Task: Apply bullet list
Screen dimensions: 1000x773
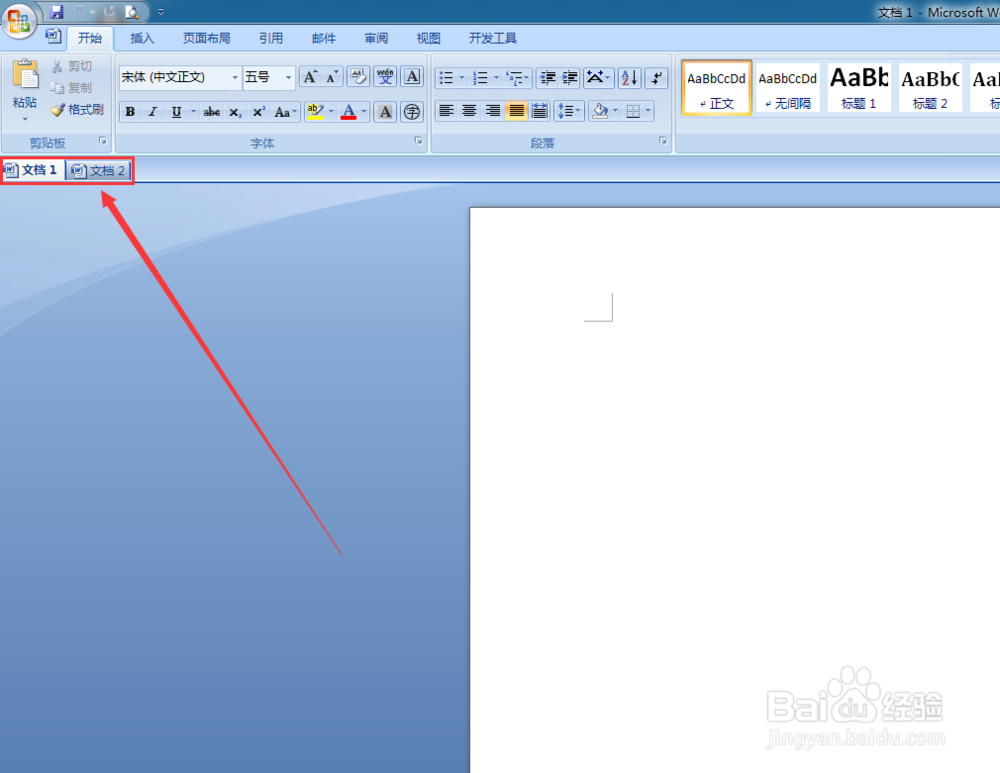Action: click(x=446, y=78)
